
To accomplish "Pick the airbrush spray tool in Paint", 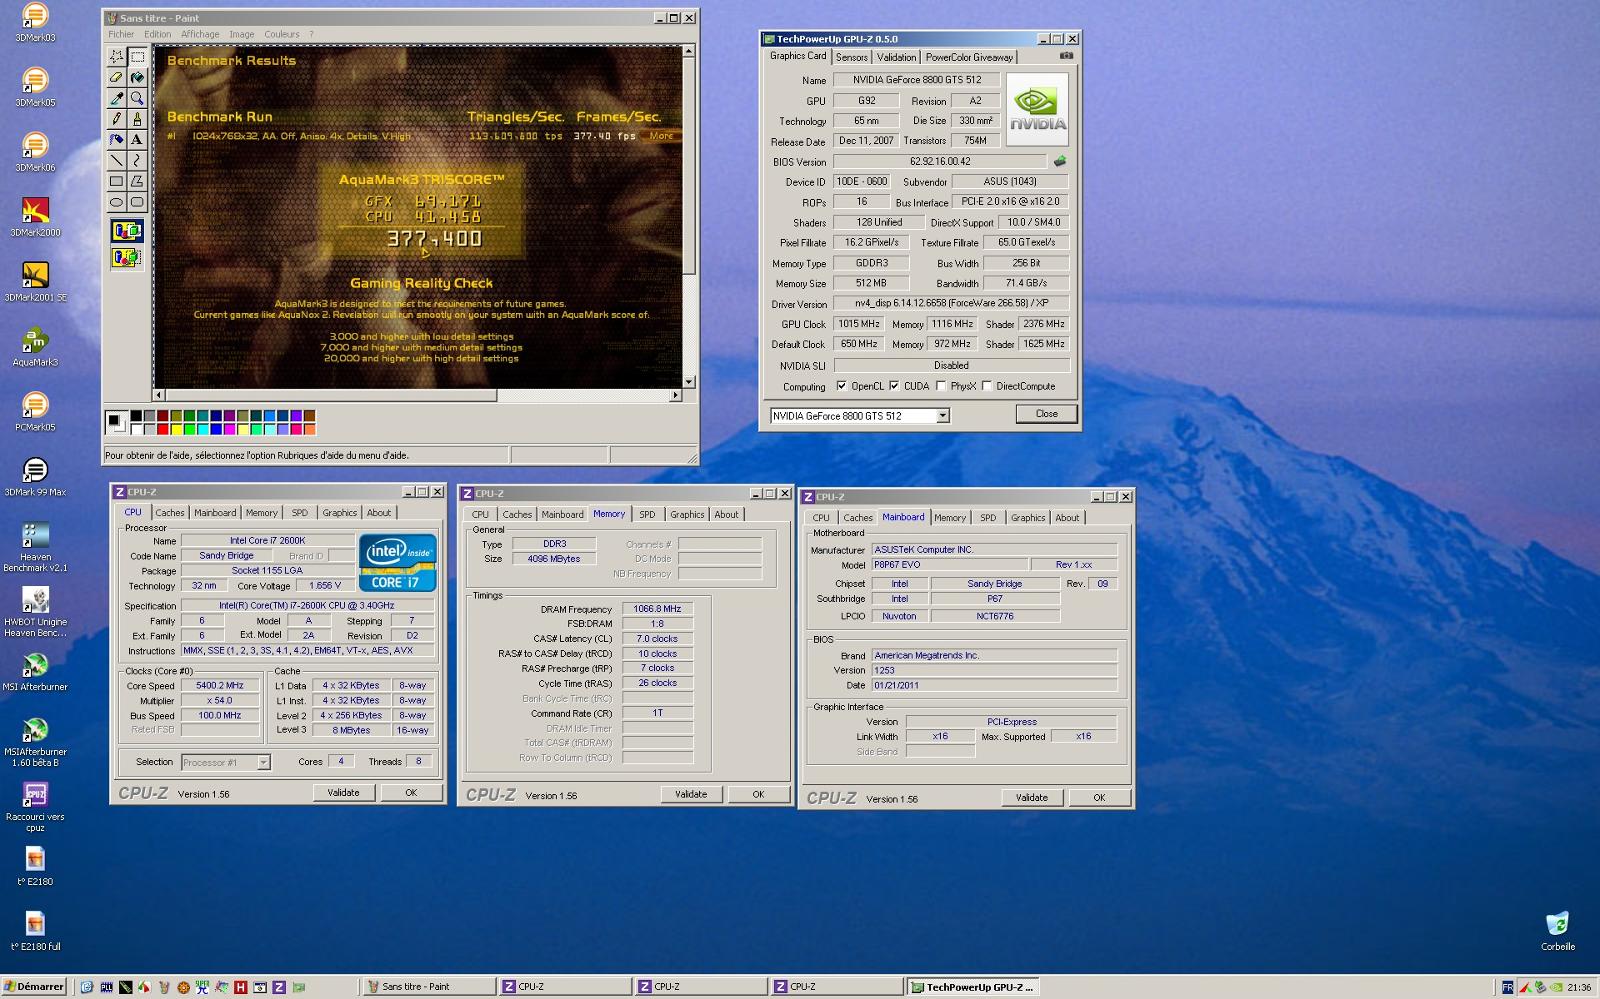I will (x=116, y=140).
